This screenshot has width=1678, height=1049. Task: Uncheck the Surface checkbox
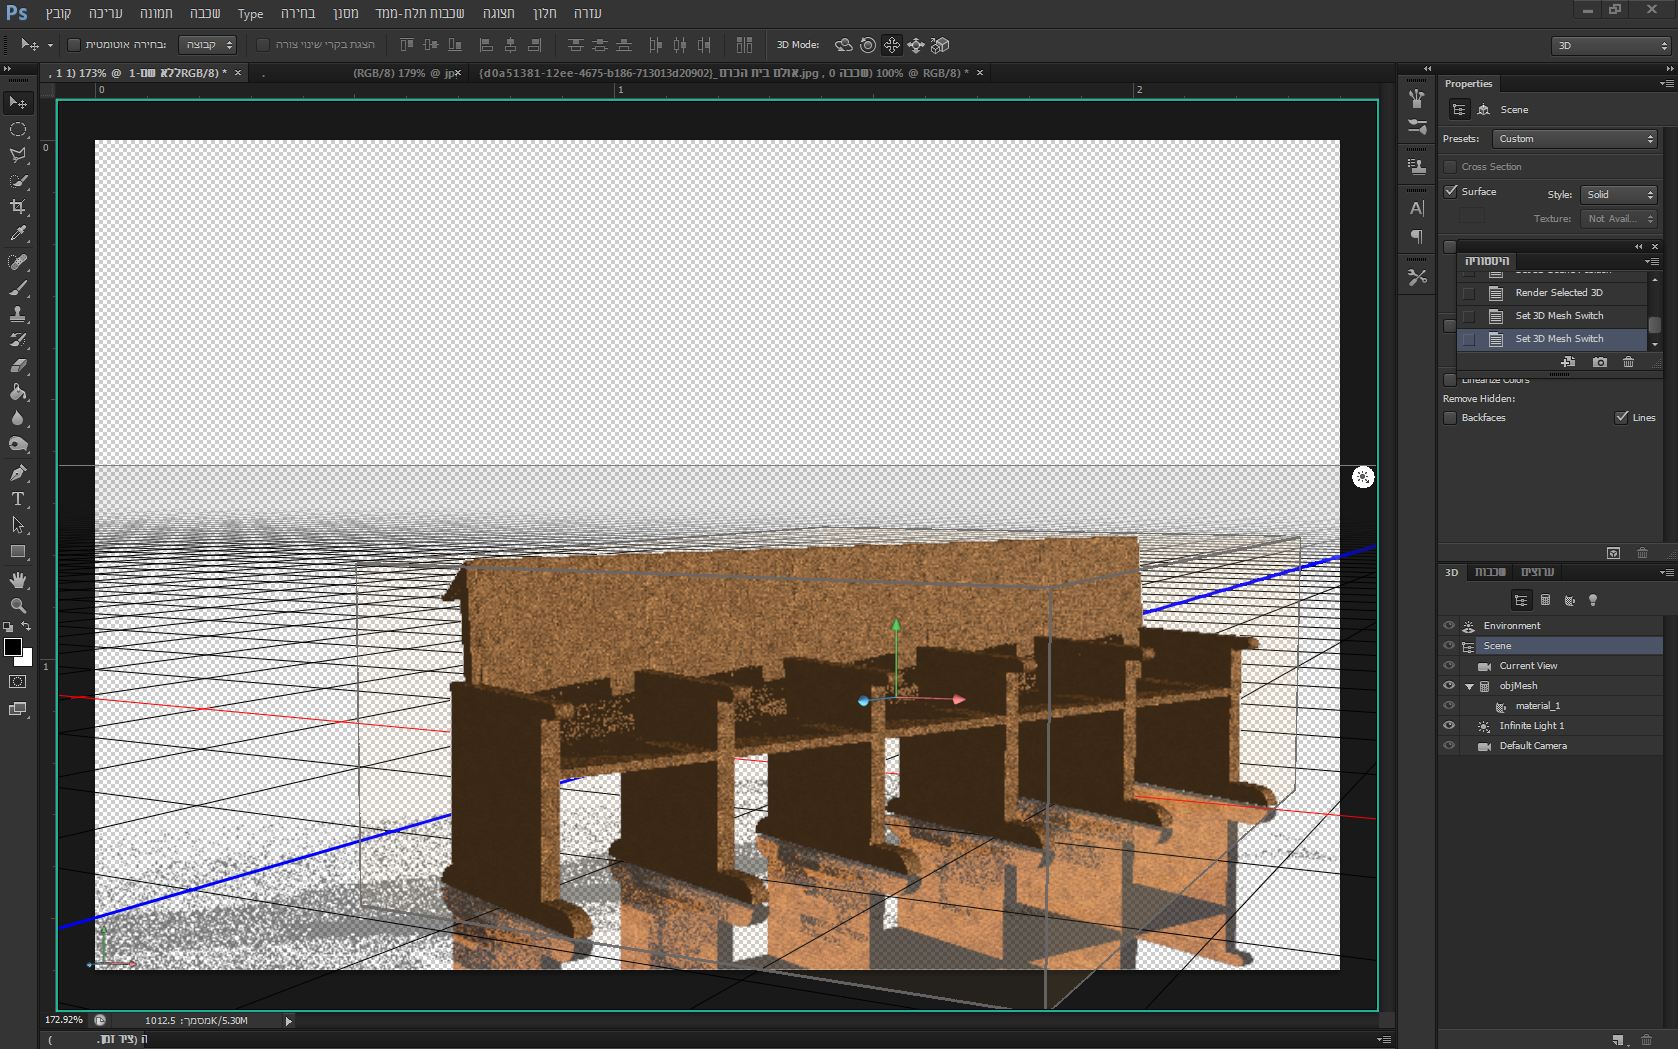click(1451, 191)
